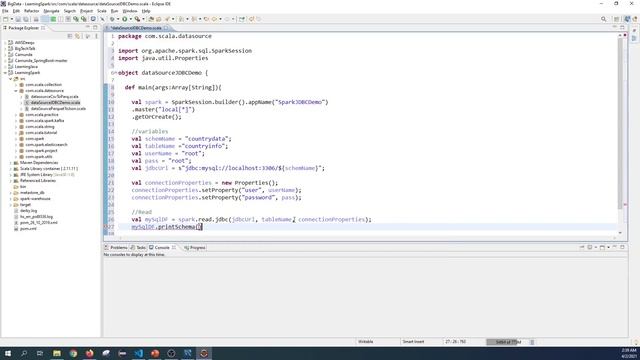Open the Refactor menu
This screenshot has height=360, width=640.
[x=31, y=11]
